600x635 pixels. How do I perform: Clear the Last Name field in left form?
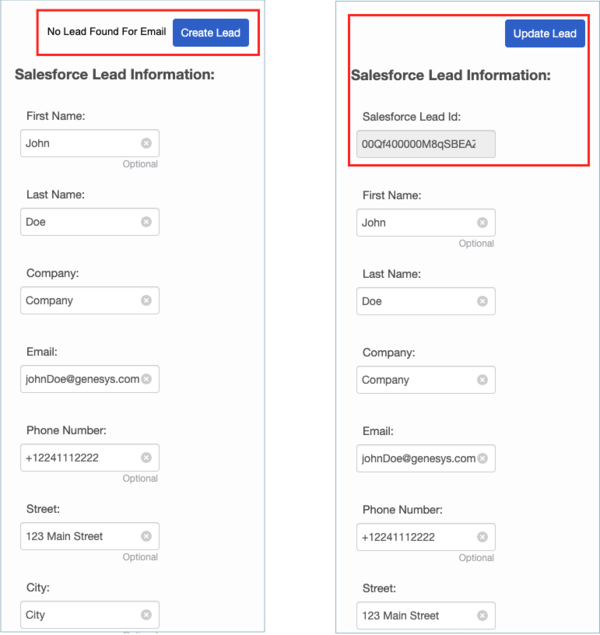pos(146,222)
